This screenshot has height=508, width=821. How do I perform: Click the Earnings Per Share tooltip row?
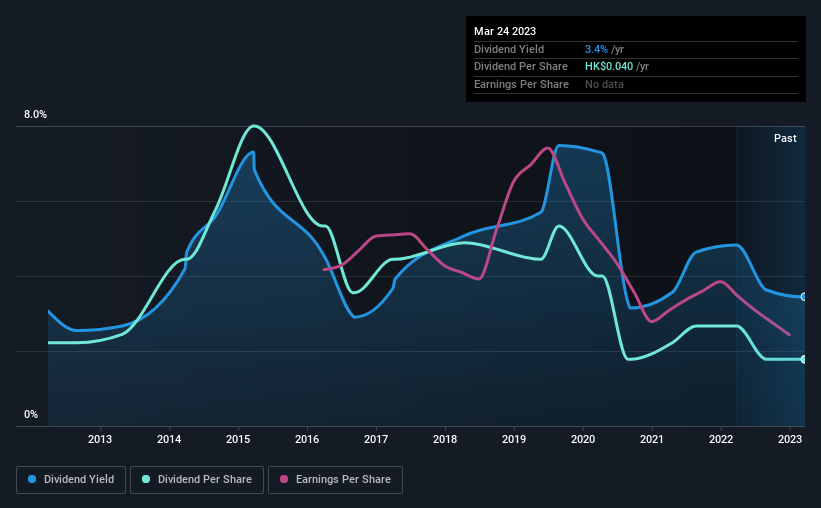point(636,84)
